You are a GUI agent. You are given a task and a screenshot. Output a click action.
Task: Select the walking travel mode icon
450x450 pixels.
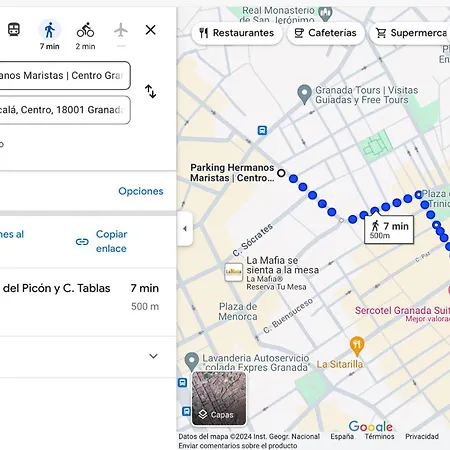[49, 30]
